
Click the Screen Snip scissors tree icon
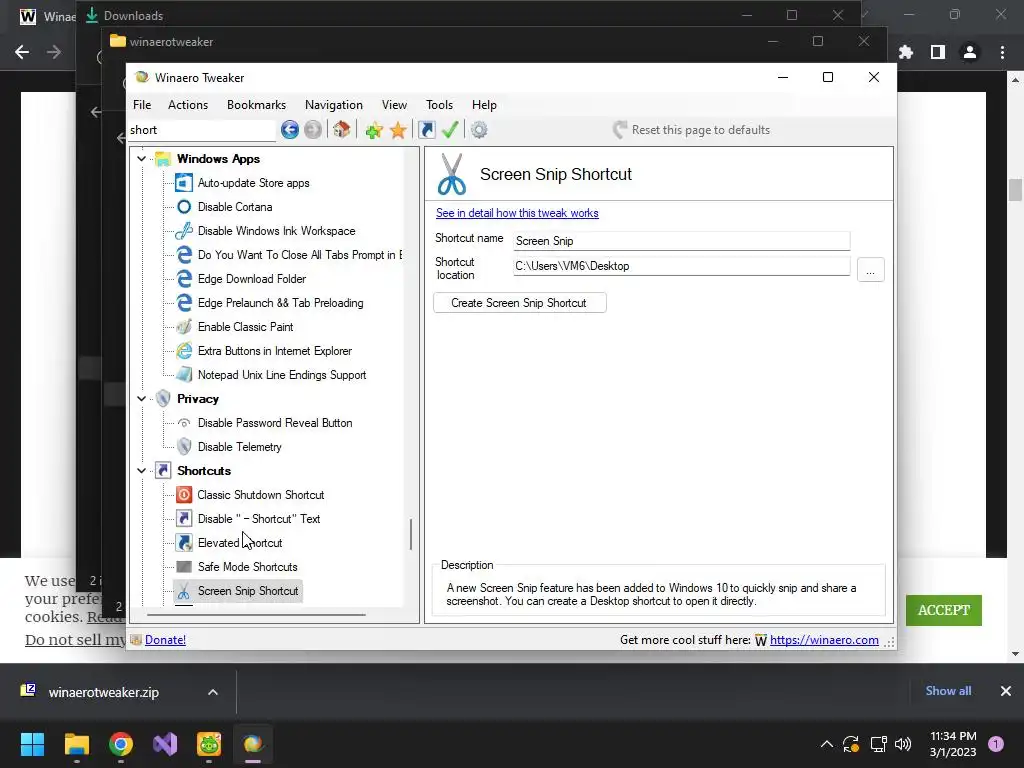[x=184, y=591]
